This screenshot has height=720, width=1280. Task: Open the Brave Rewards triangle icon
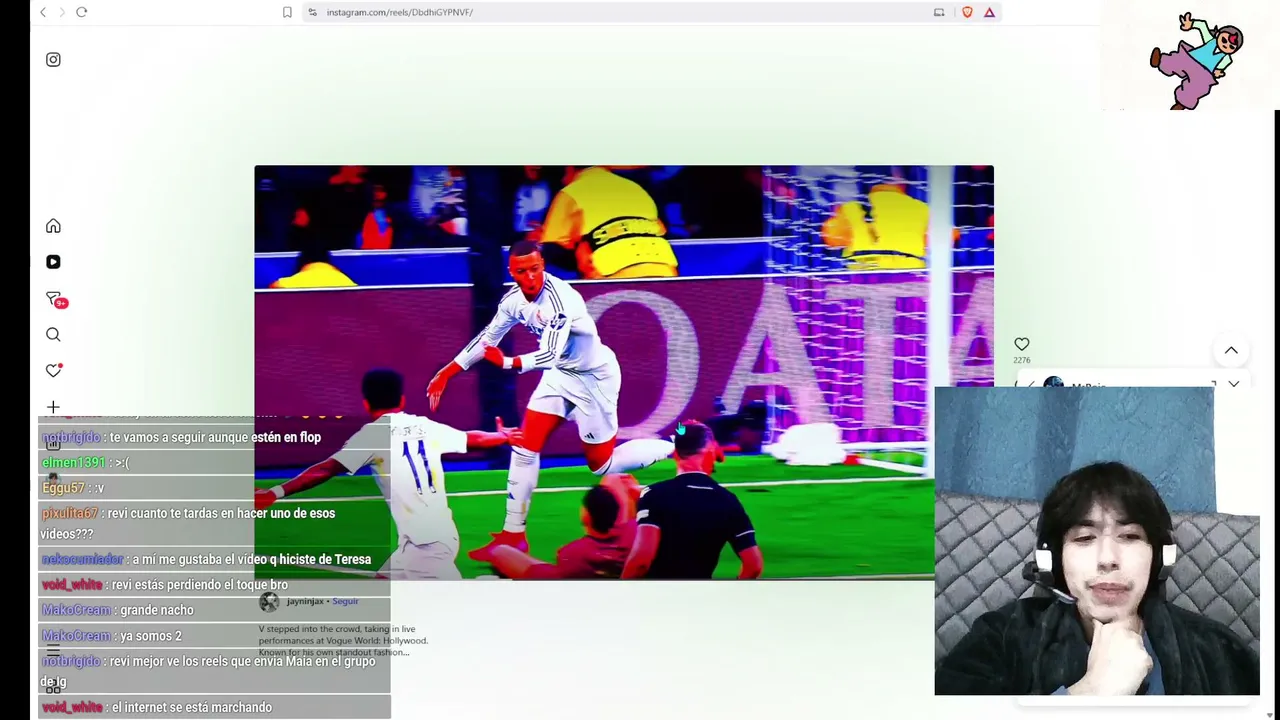click(989, 12)
